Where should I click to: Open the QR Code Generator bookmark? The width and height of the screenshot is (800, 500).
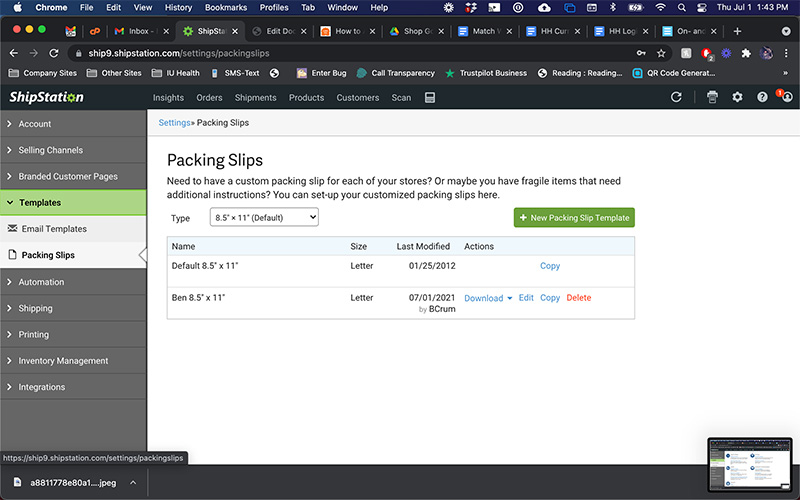(x=673, y=73)
